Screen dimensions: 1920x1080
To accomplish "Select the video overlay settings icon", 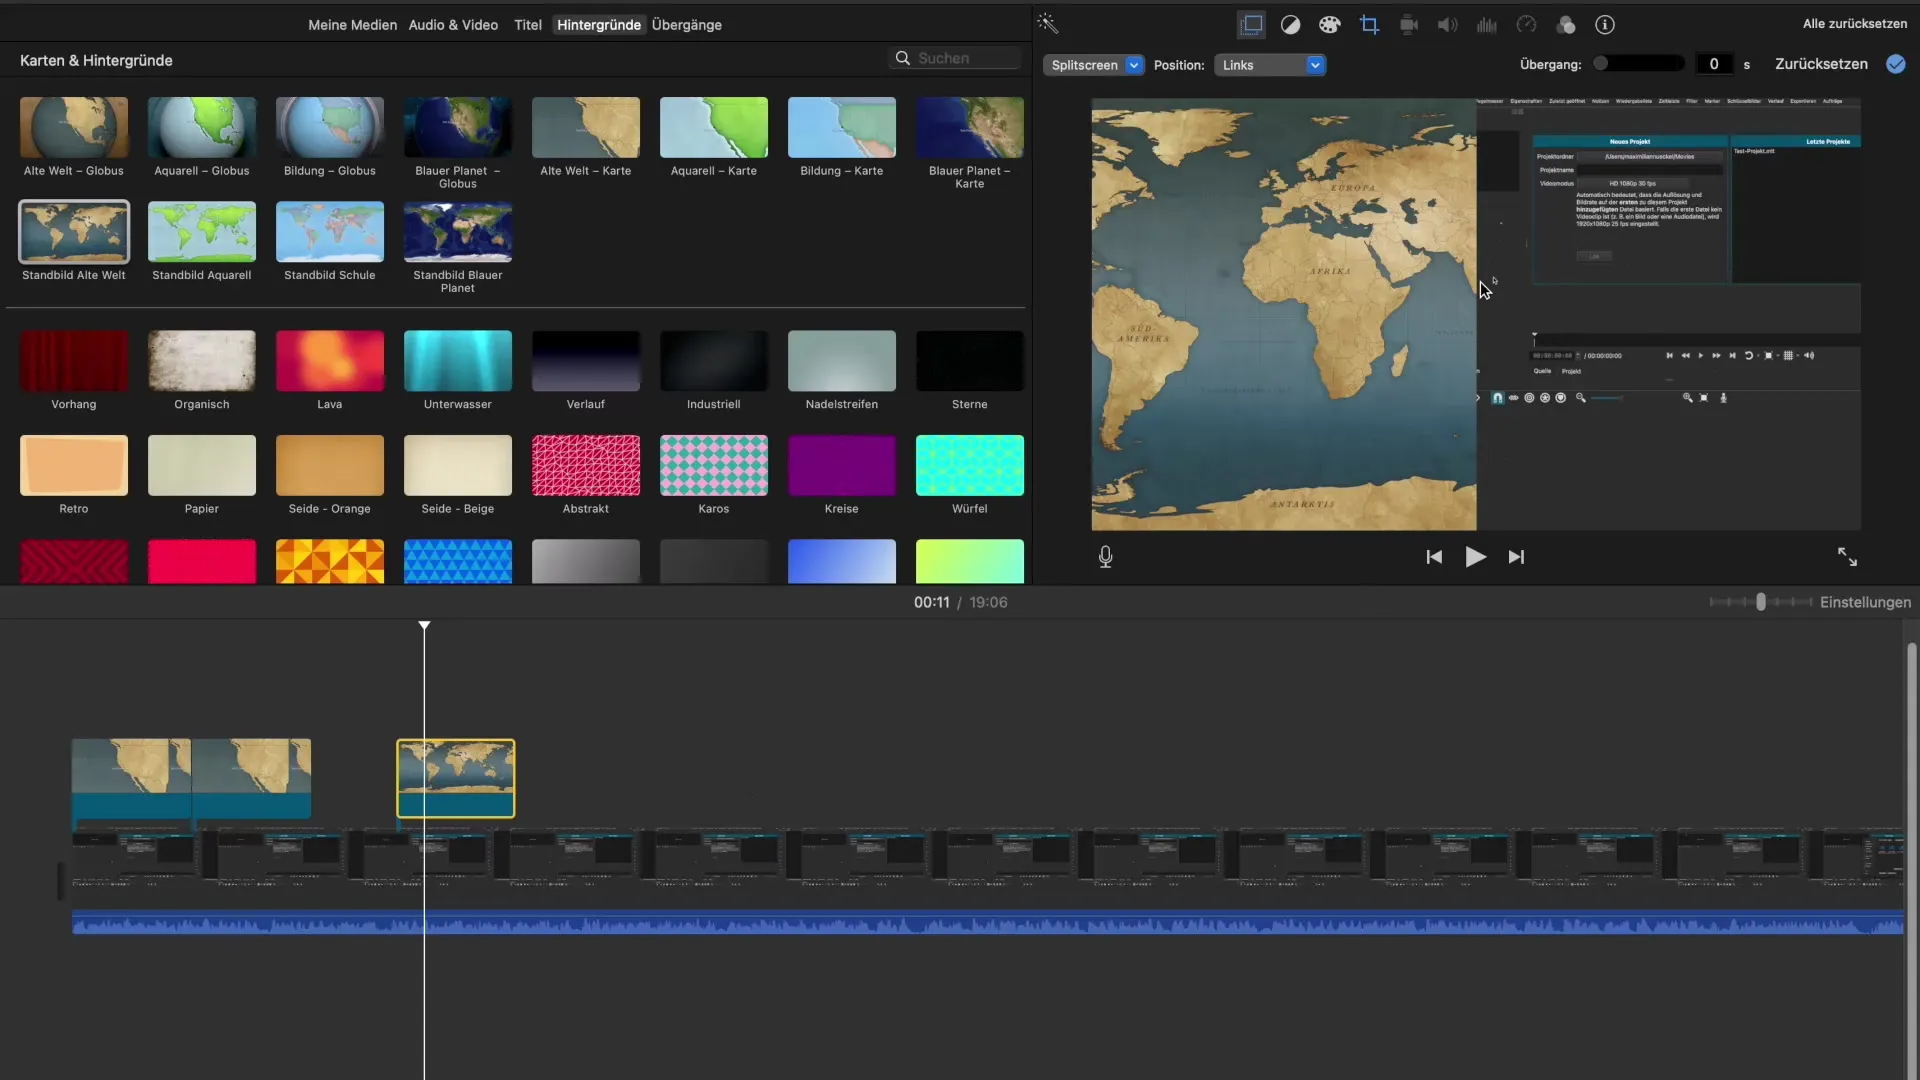I will point(1251,25).
